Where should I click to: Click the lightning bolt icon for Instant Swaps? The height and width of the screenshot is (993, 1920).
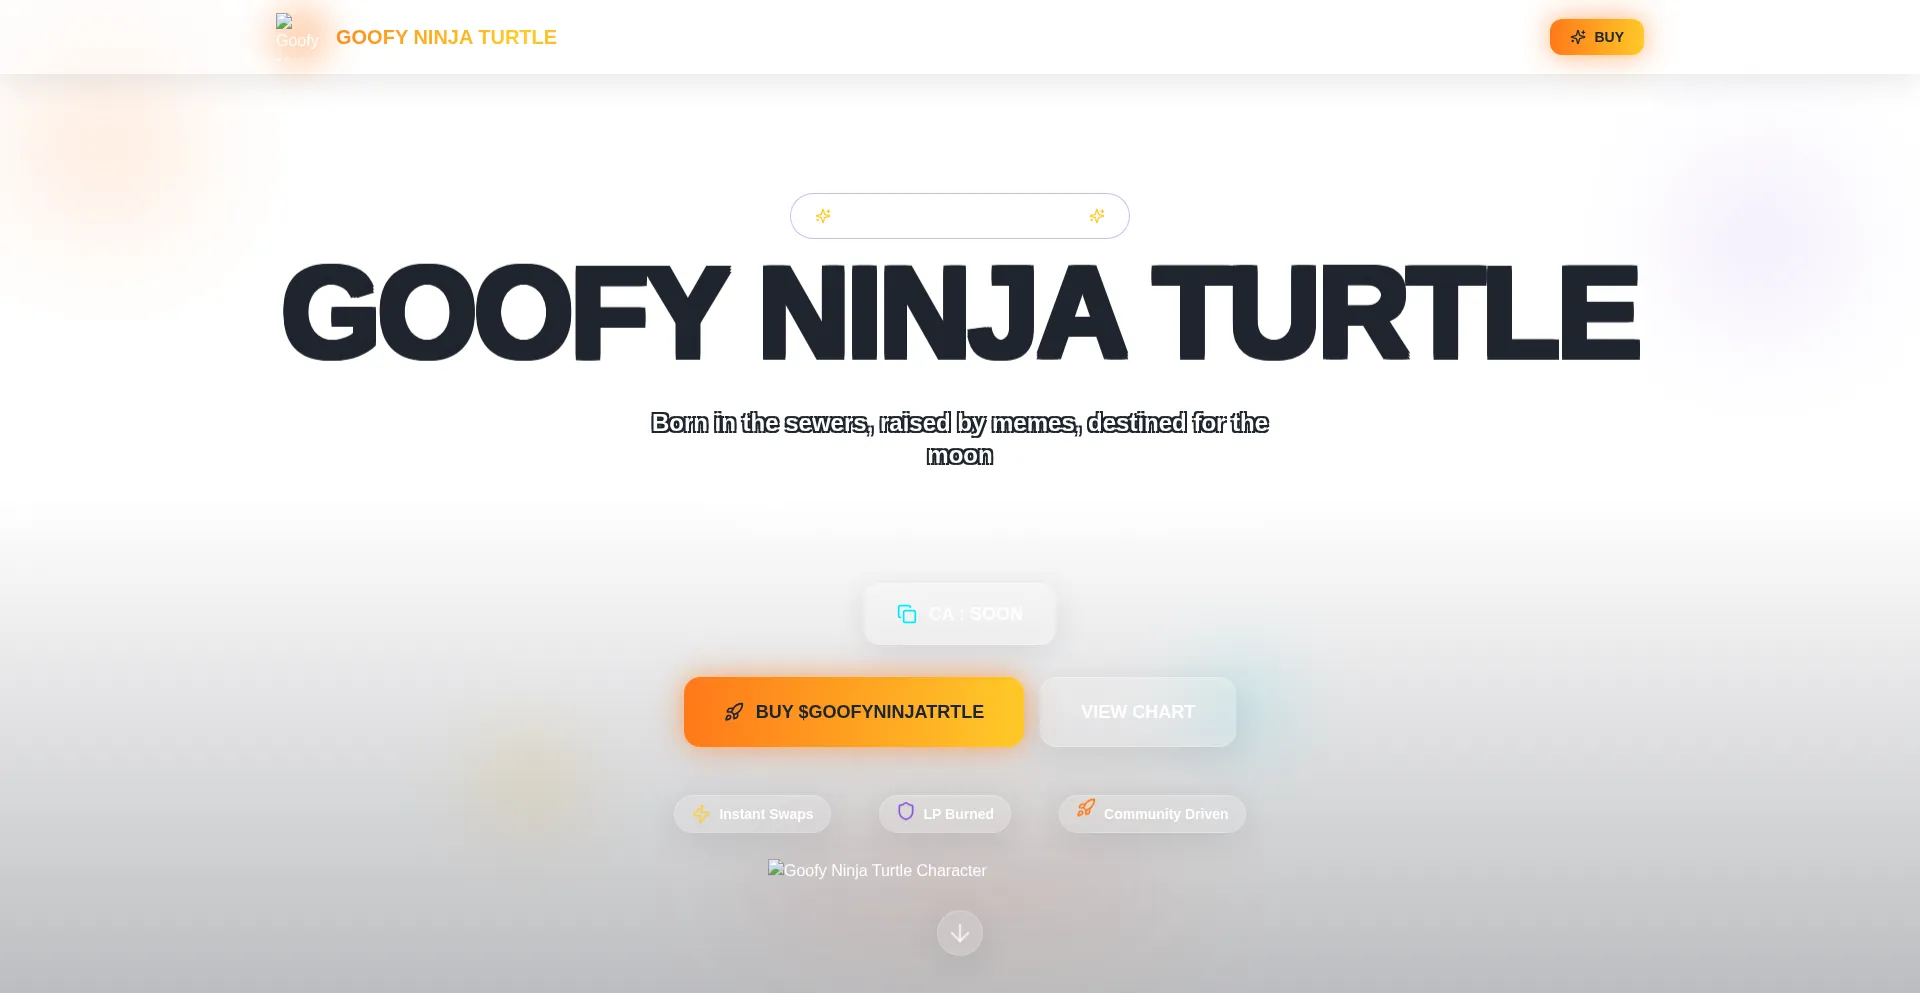coord(701,814)
